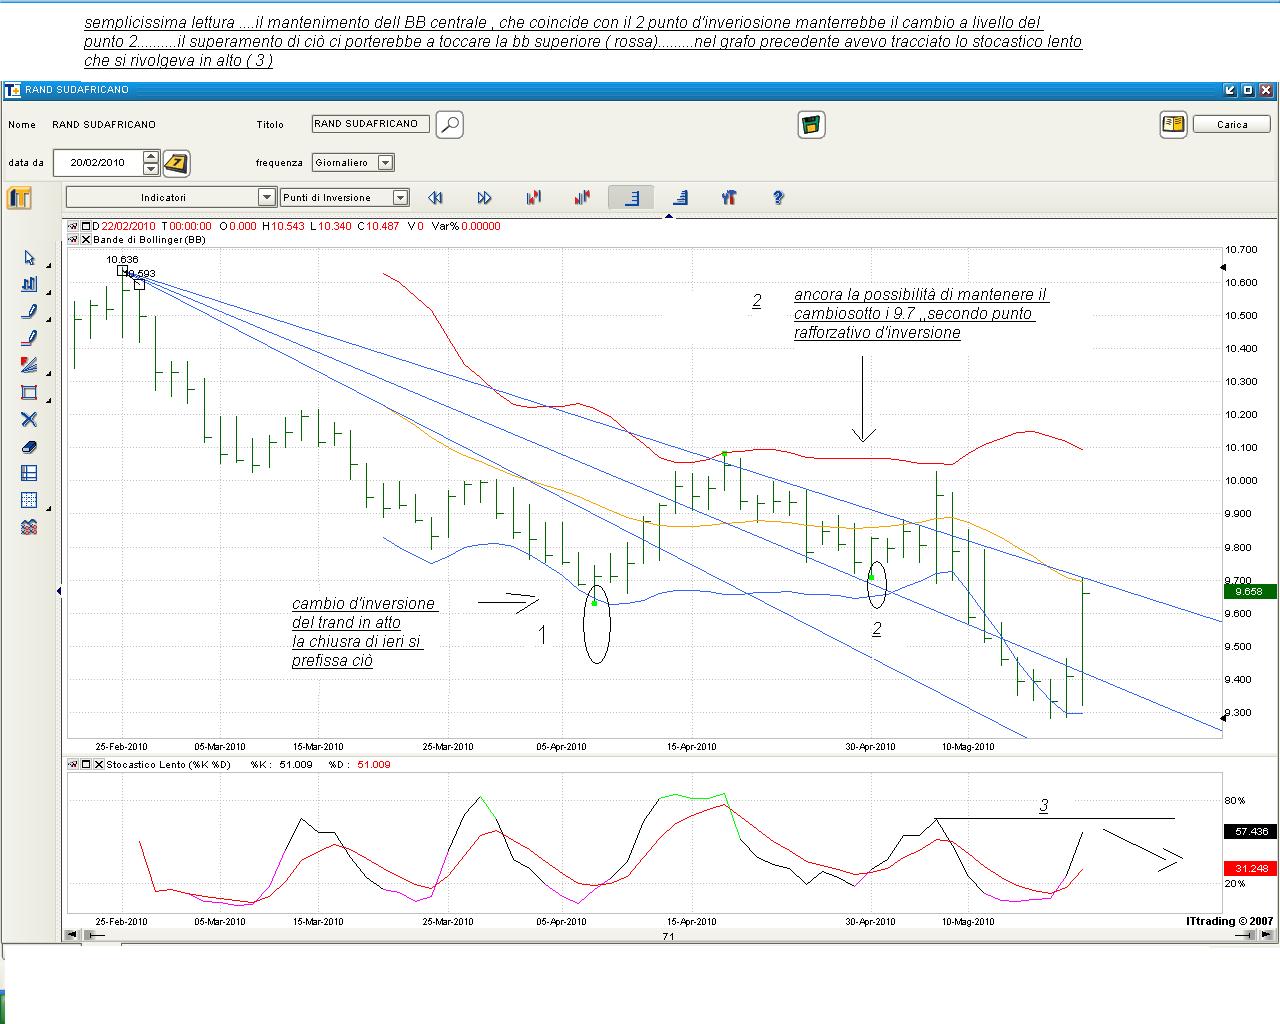
Task: Click the green 9.658 current price marker
Action: coord(1249,591)
